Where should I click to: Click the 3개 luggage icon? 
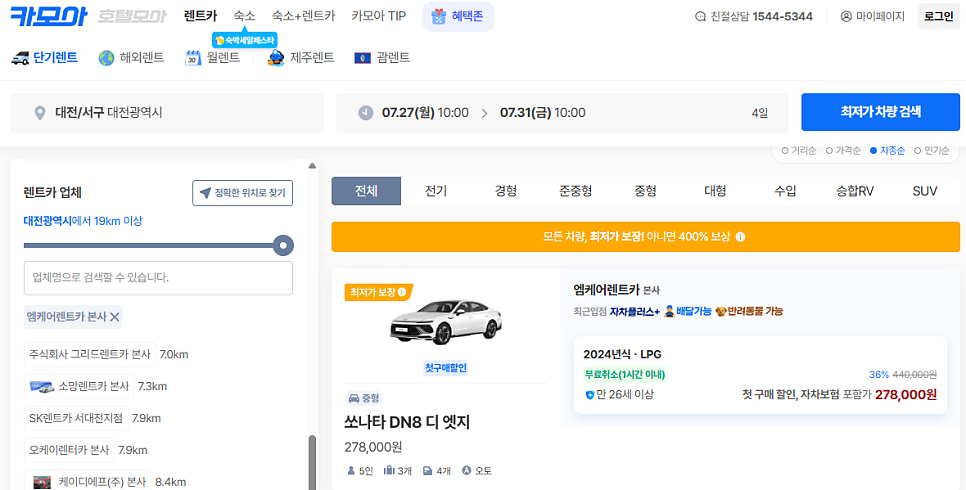tap(389, 471)
